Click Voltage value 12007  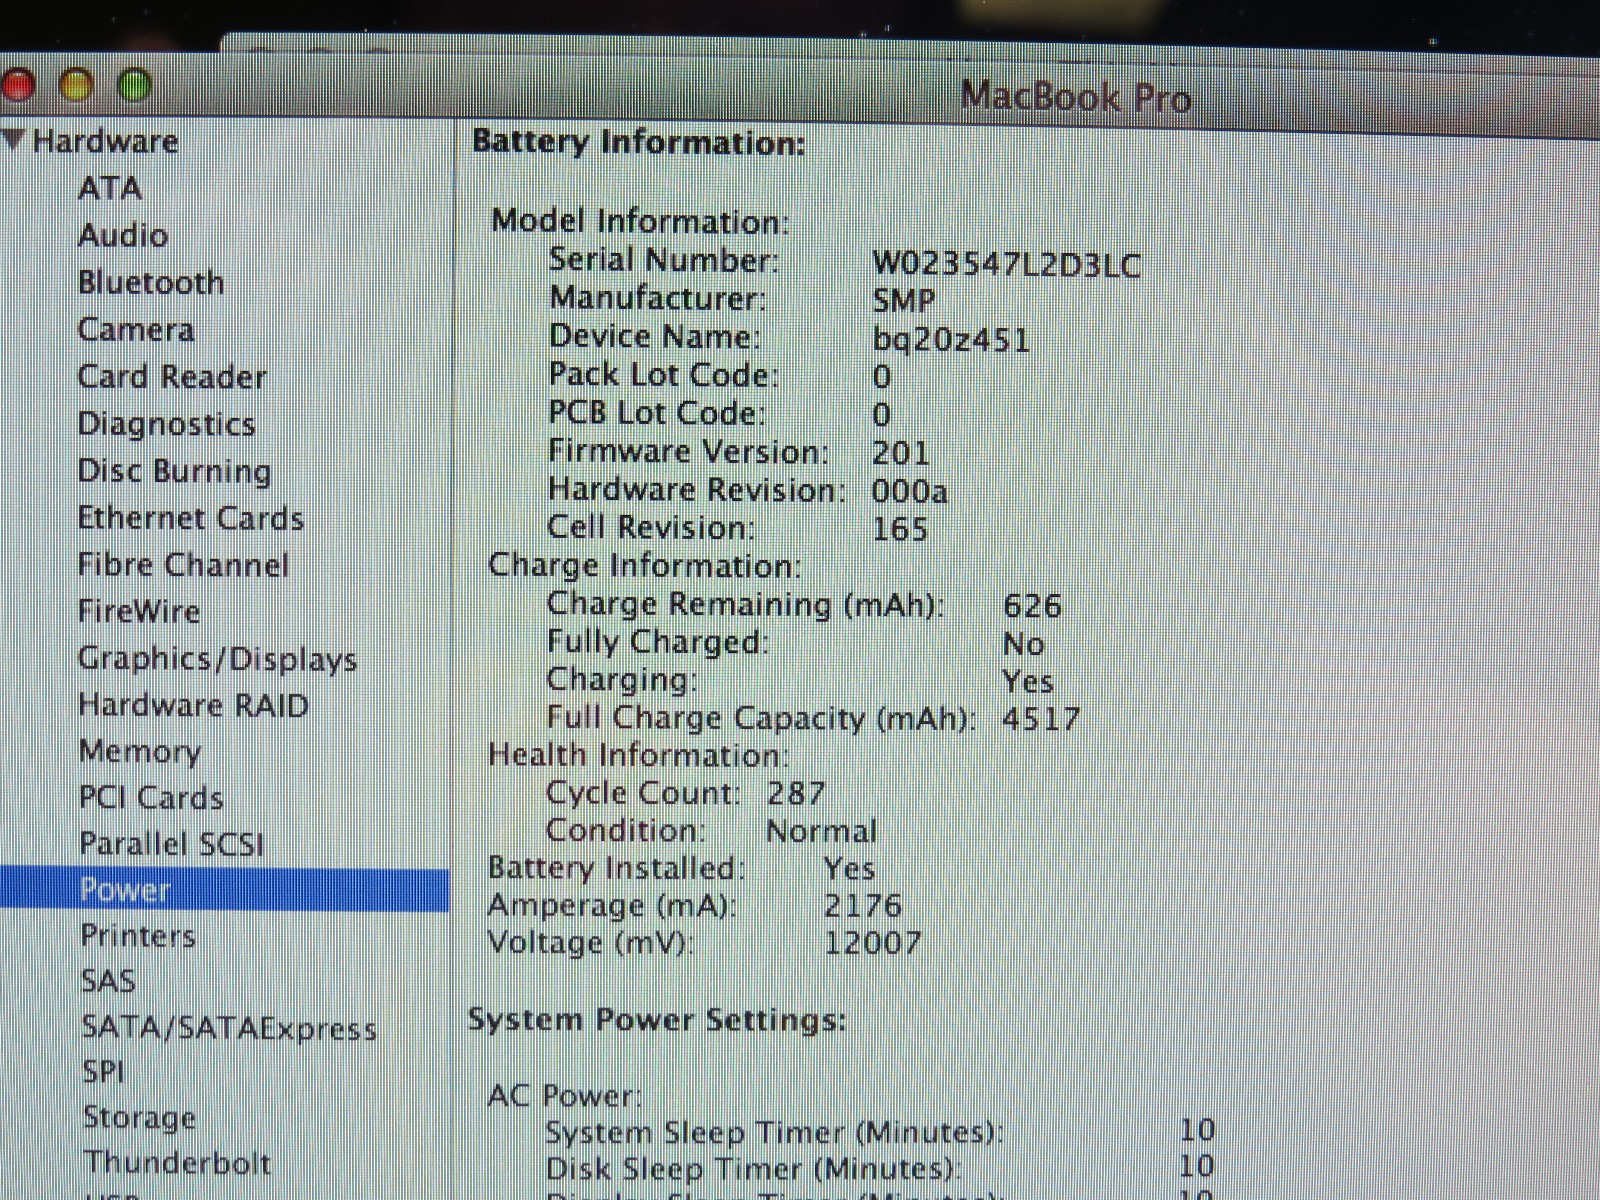click(x=872, y=942)
